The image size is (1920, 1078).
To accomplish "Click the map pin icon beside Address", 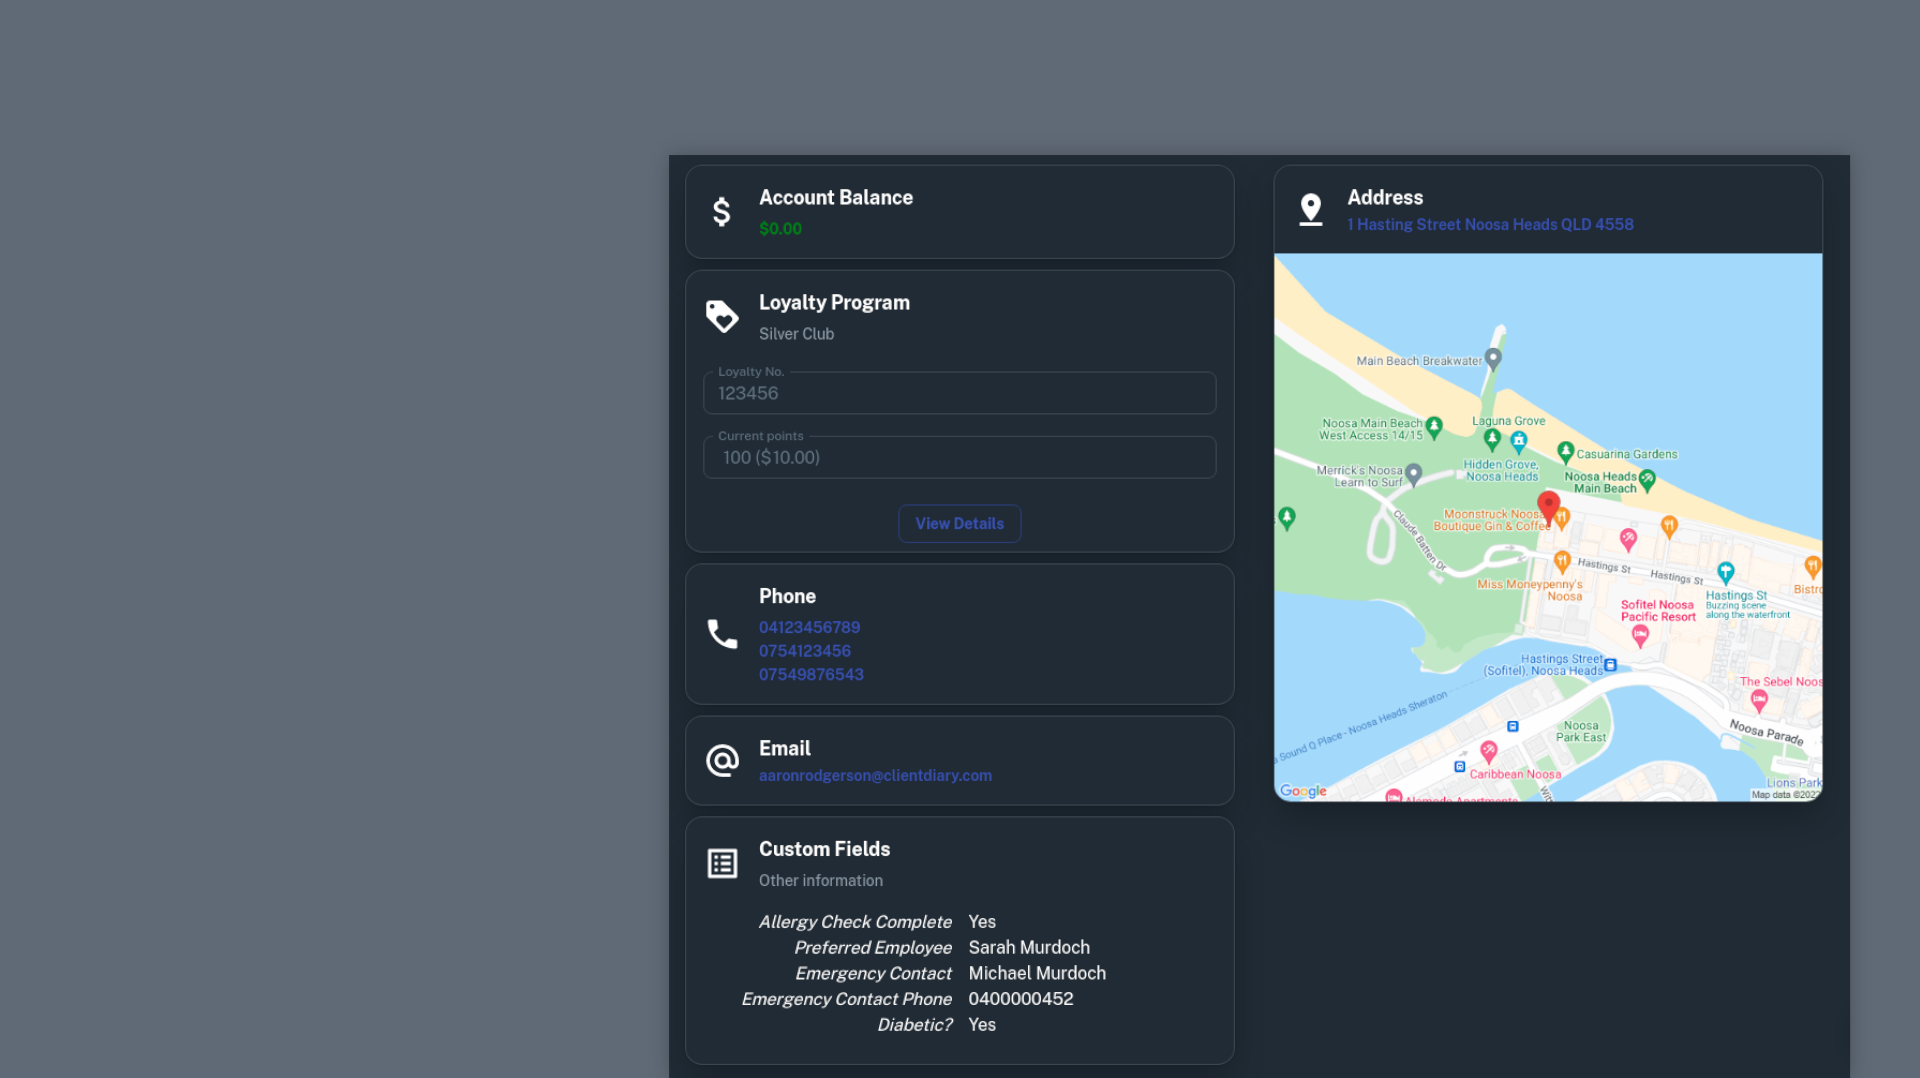I will (1311, 209).
